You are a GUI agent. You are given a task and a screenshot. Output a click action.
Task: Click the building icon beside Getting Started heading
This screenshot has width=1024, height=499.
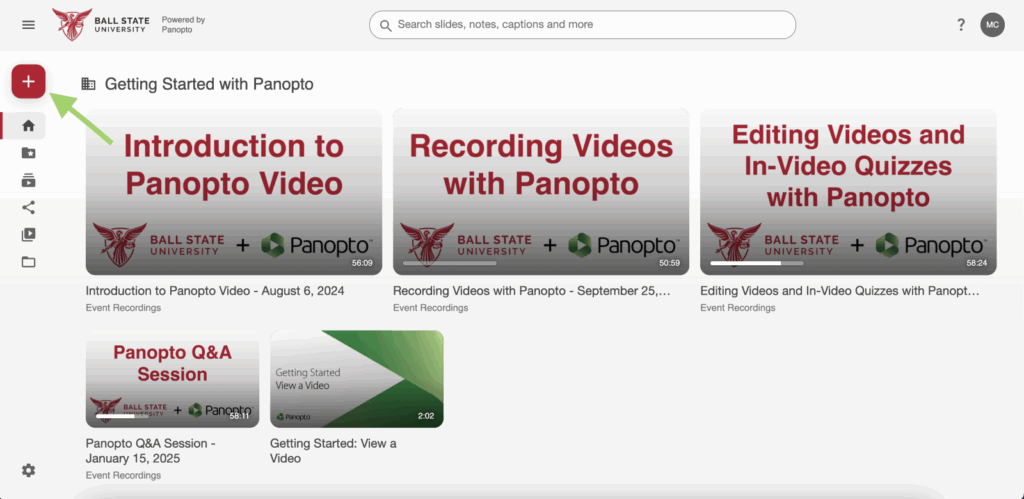click(x=88, y=84)
